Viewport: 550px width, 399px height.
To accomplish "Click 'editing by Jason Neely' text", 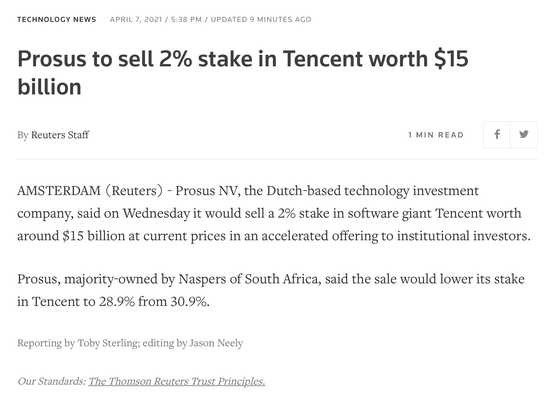I will coord(193,343).
